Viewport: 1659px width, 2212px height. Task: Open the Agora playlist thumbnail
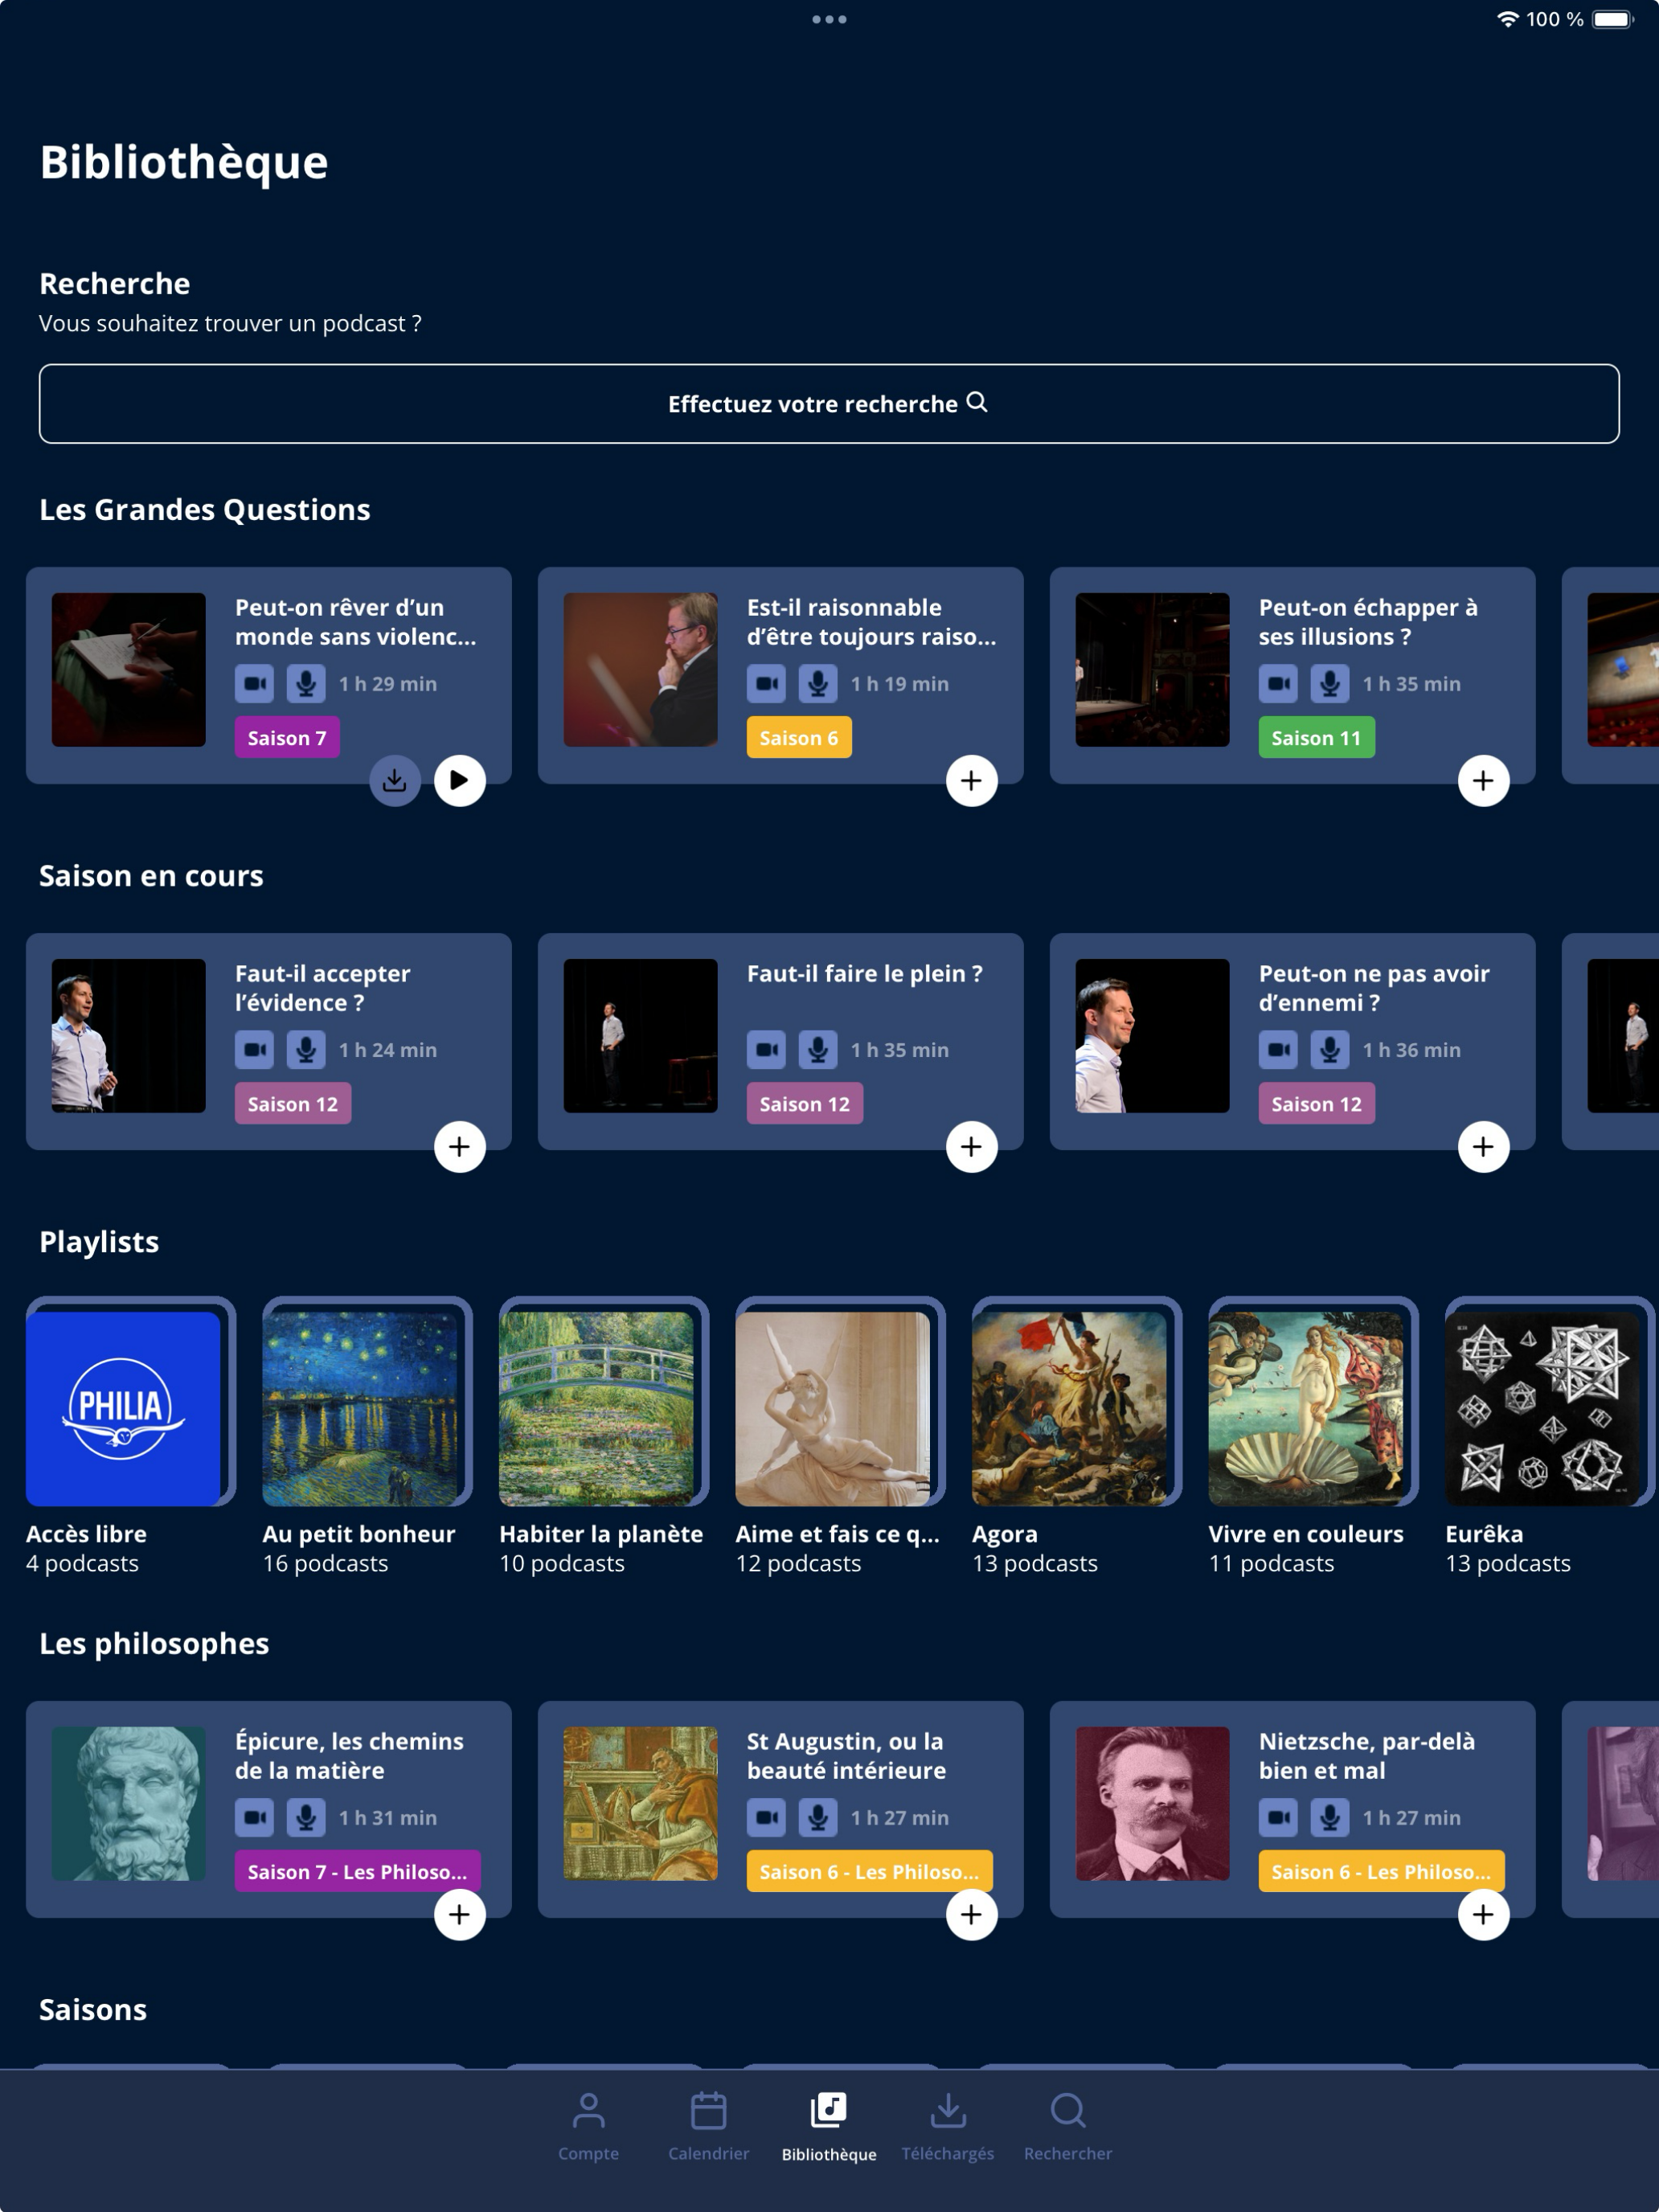tap(1069, 1408)
